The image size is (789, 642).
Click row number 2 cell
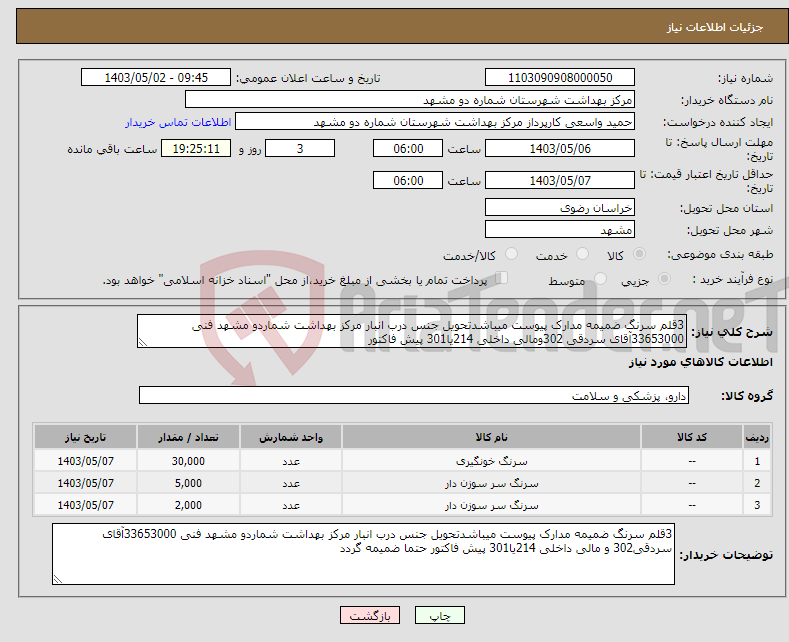[757, 483]
